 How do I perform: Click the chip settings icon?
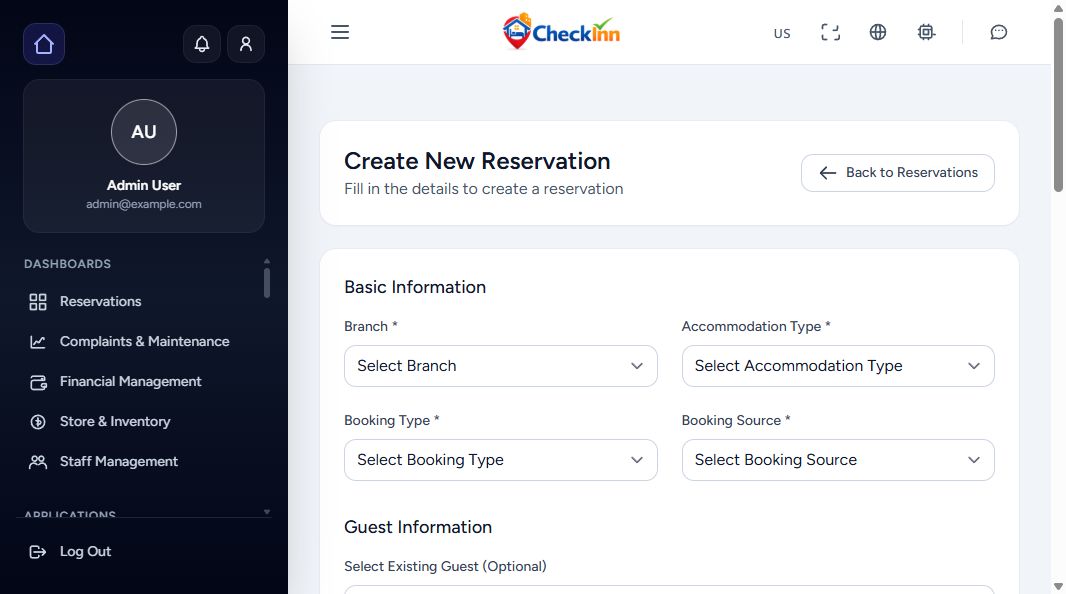click(x=926, y=32)
